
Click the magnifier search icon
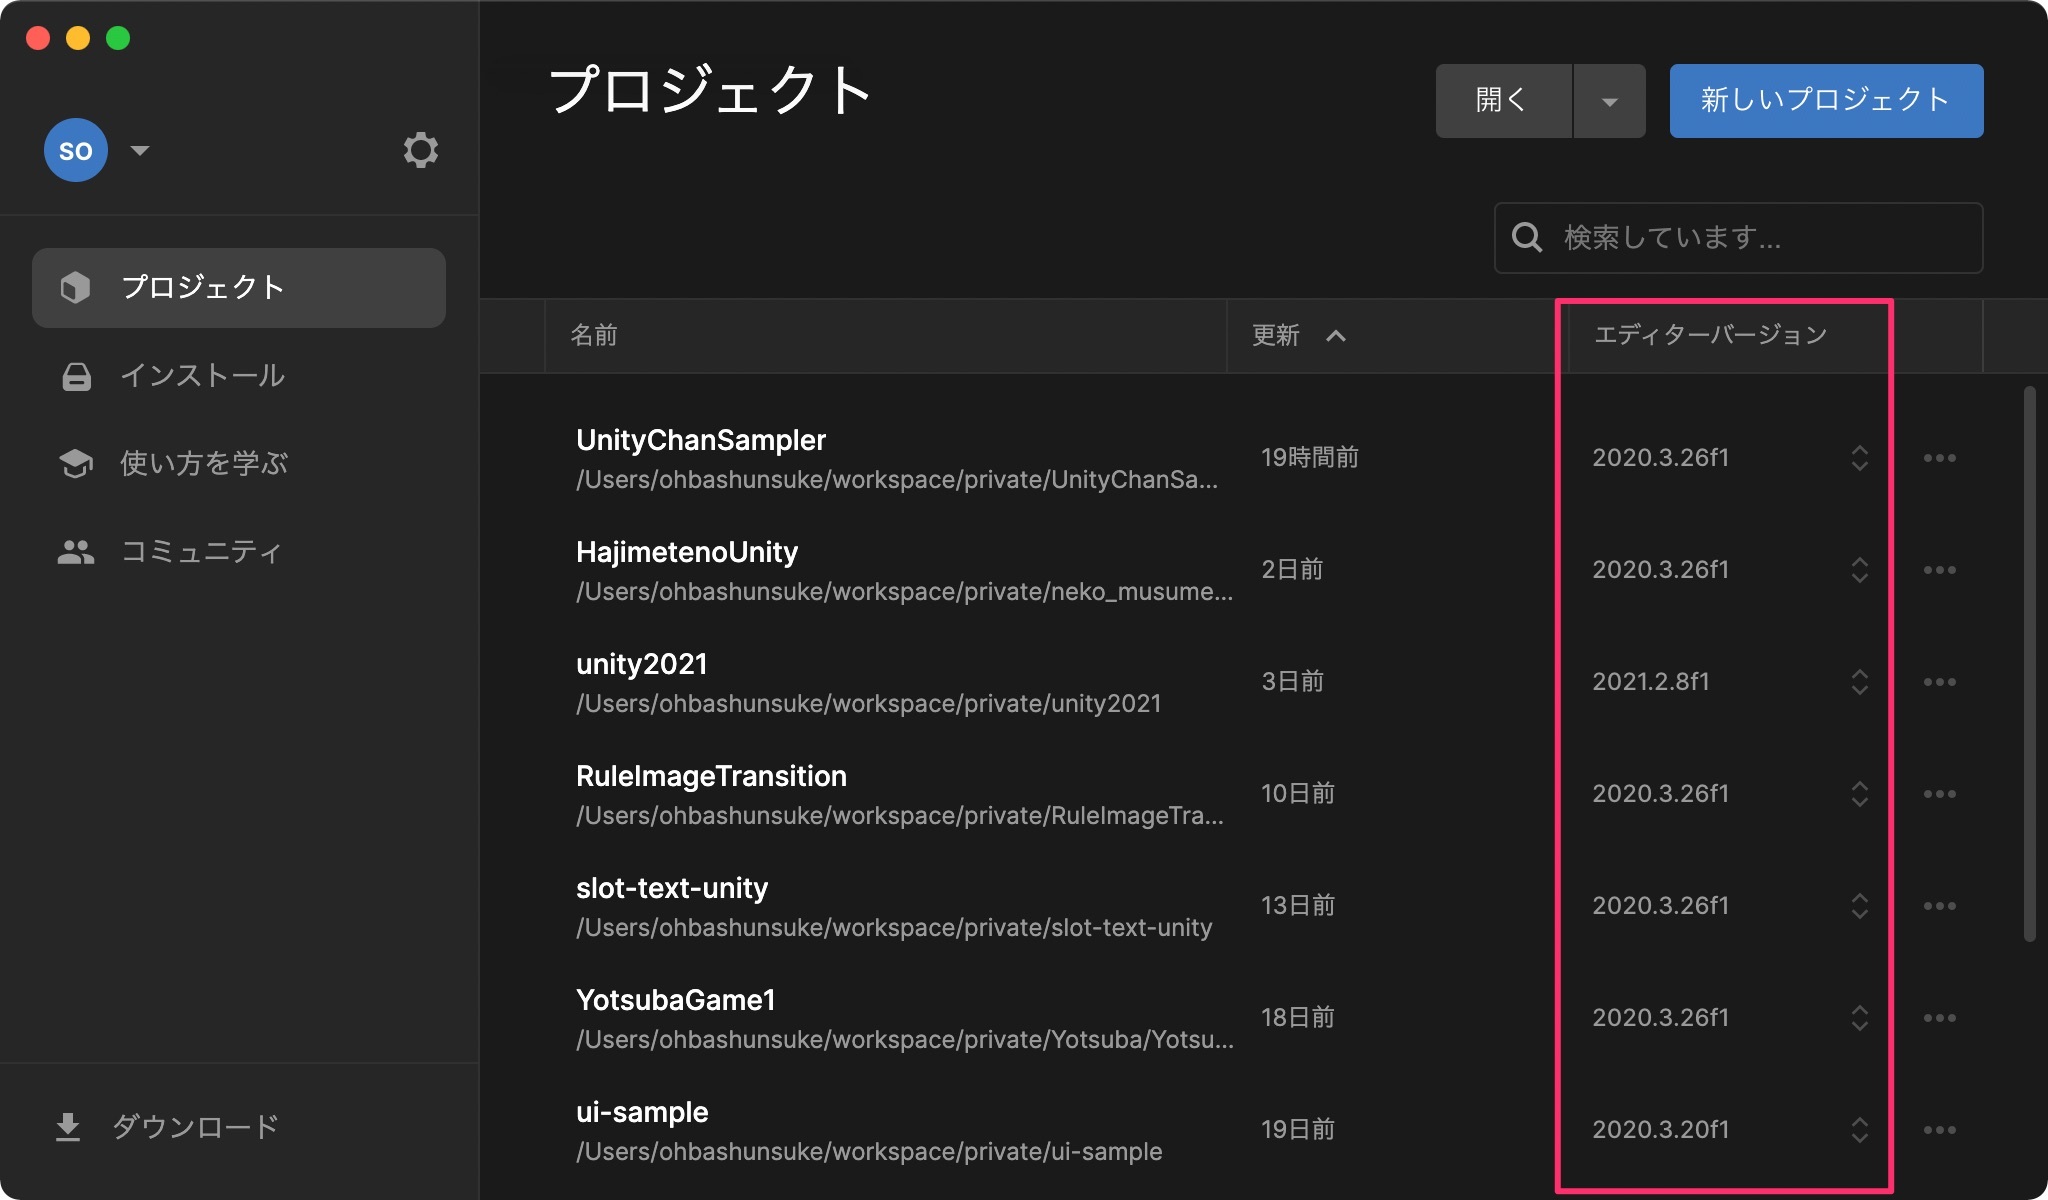[1527, 238]
